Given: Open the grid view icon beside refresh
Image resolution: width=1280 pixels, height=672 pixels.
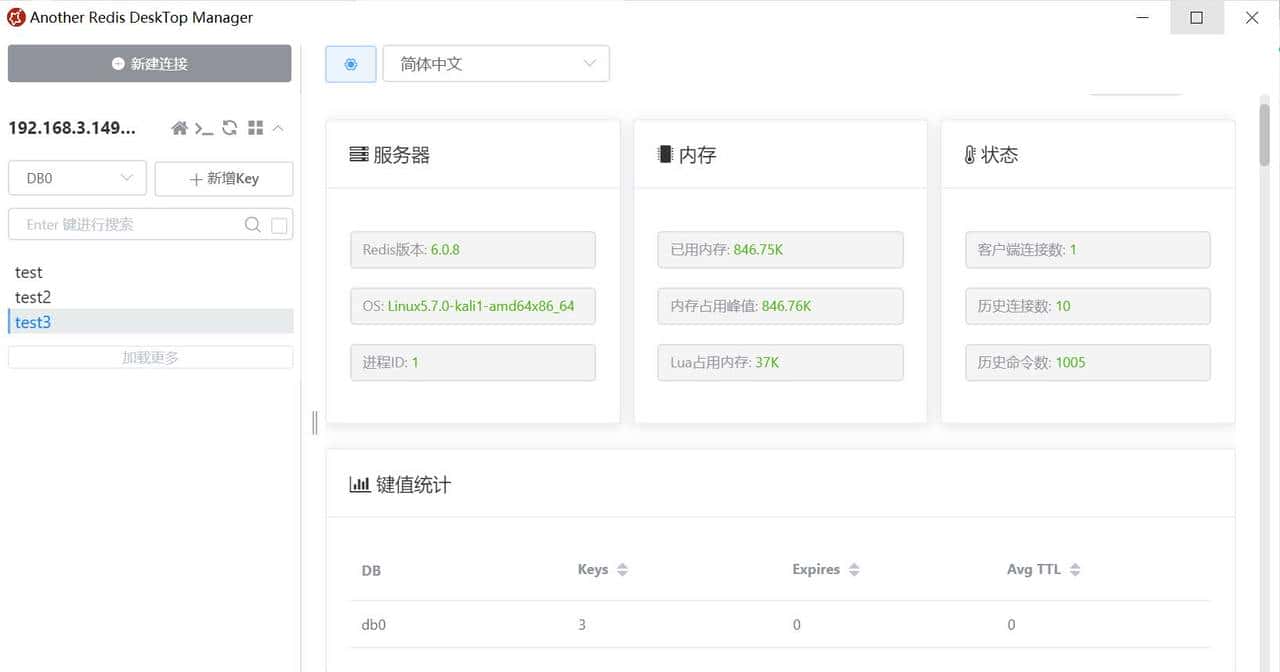Looking at the screenshot, I should pos(254,128).
